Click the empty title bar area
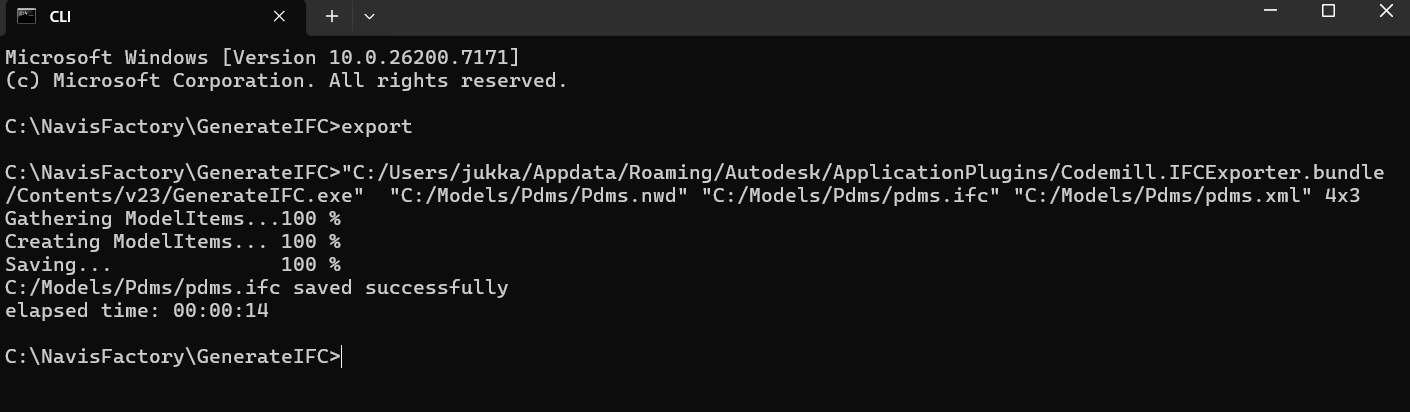This screenshot has height=412, width=1410. (800, 16)
